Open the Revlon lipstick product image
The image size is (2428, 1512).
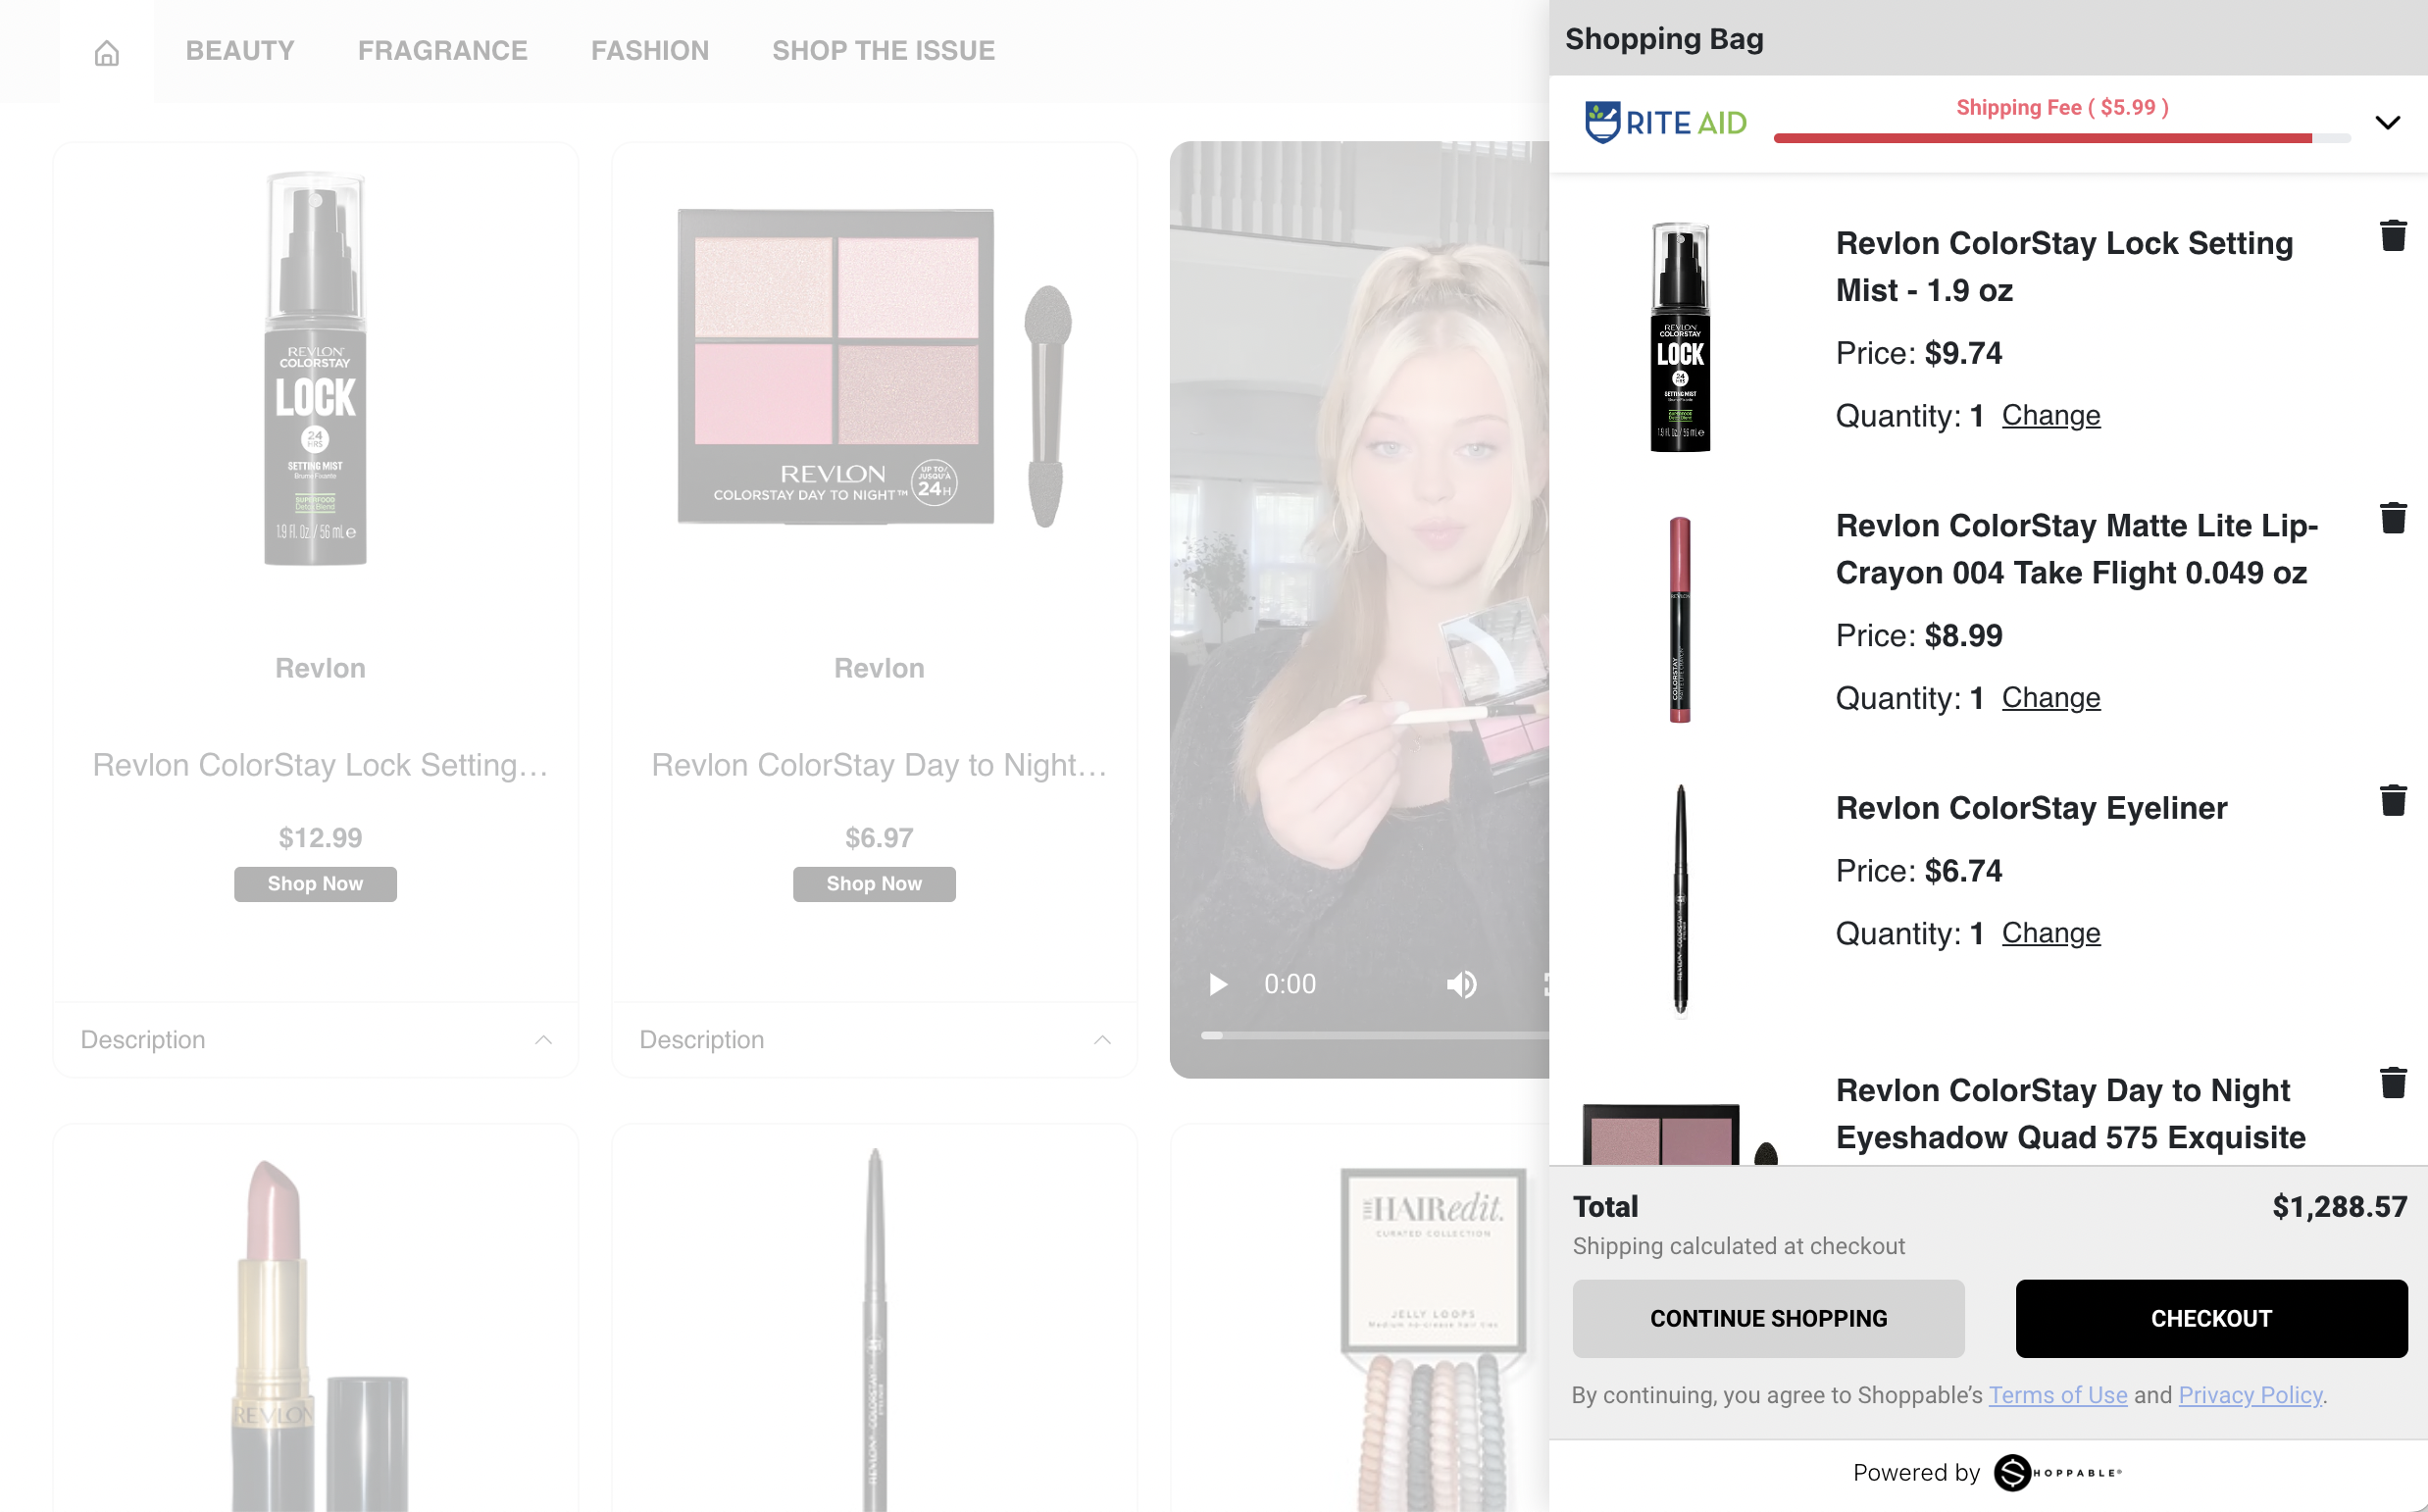(318, 1335)
